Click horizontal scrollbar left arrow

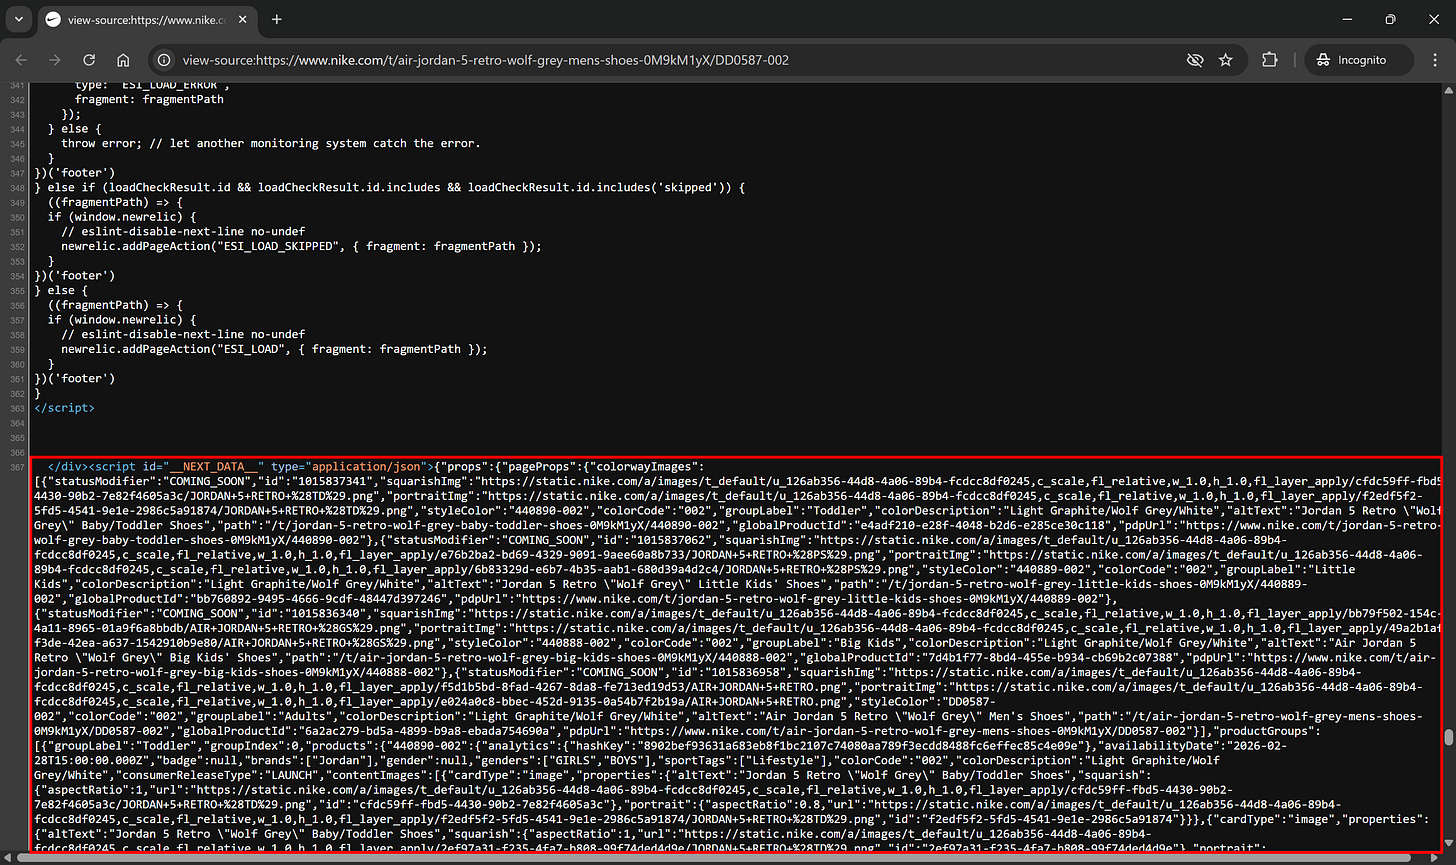tap(7, 858)
